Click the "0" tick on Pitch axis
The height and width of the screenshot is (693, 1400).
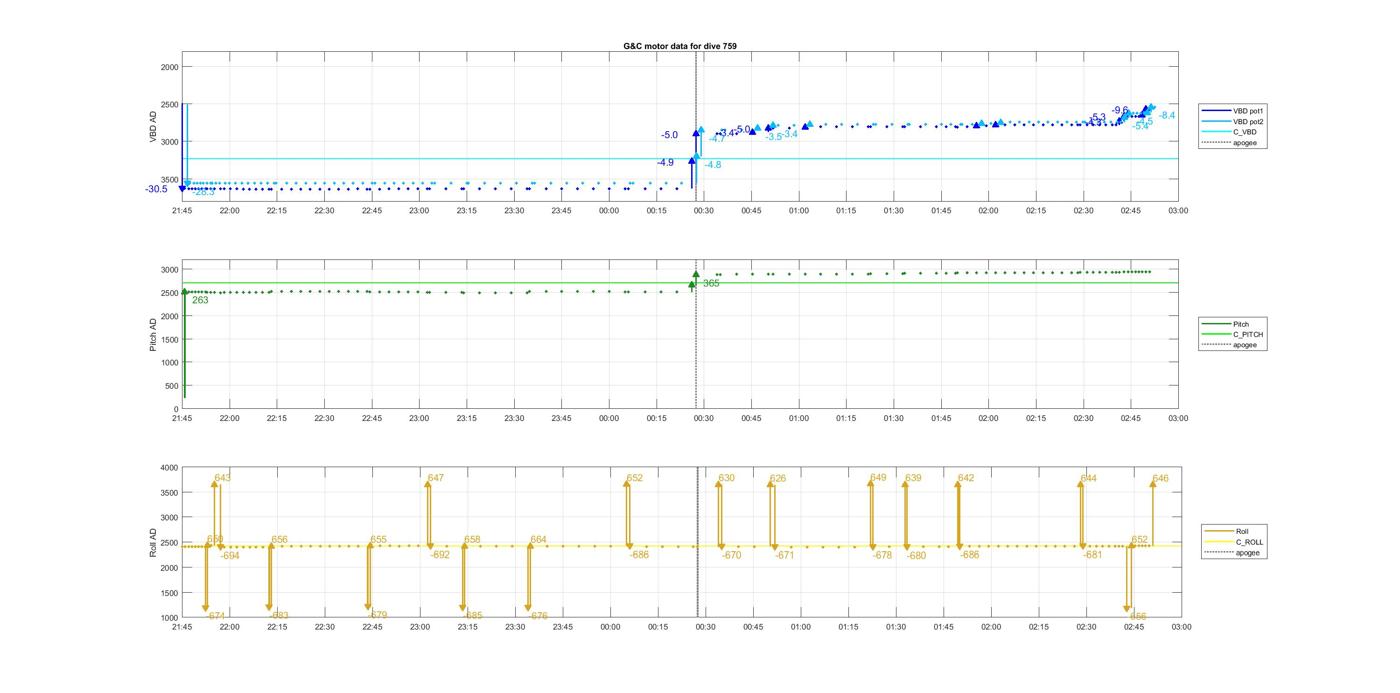pos(175,409)
